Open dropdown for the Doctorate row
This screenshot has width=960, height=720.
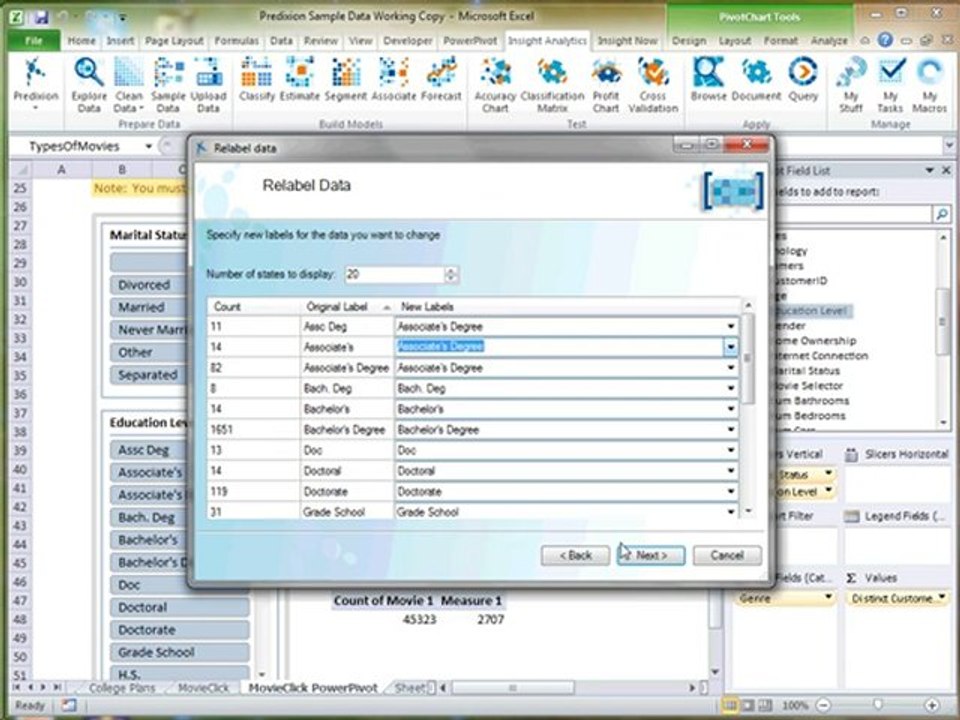[x=730, y=492]
